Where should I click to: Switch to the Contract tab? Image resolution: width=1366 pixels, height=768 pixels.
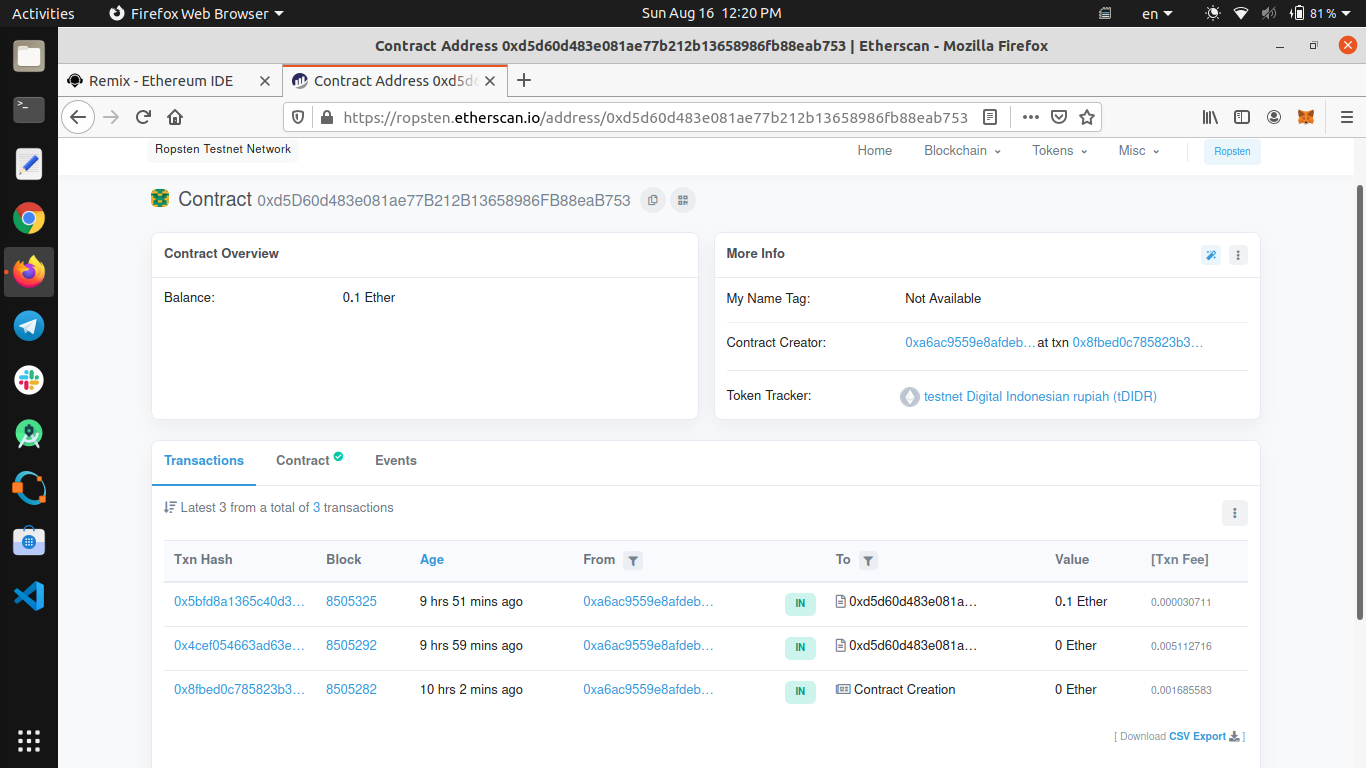pos(309,461)
